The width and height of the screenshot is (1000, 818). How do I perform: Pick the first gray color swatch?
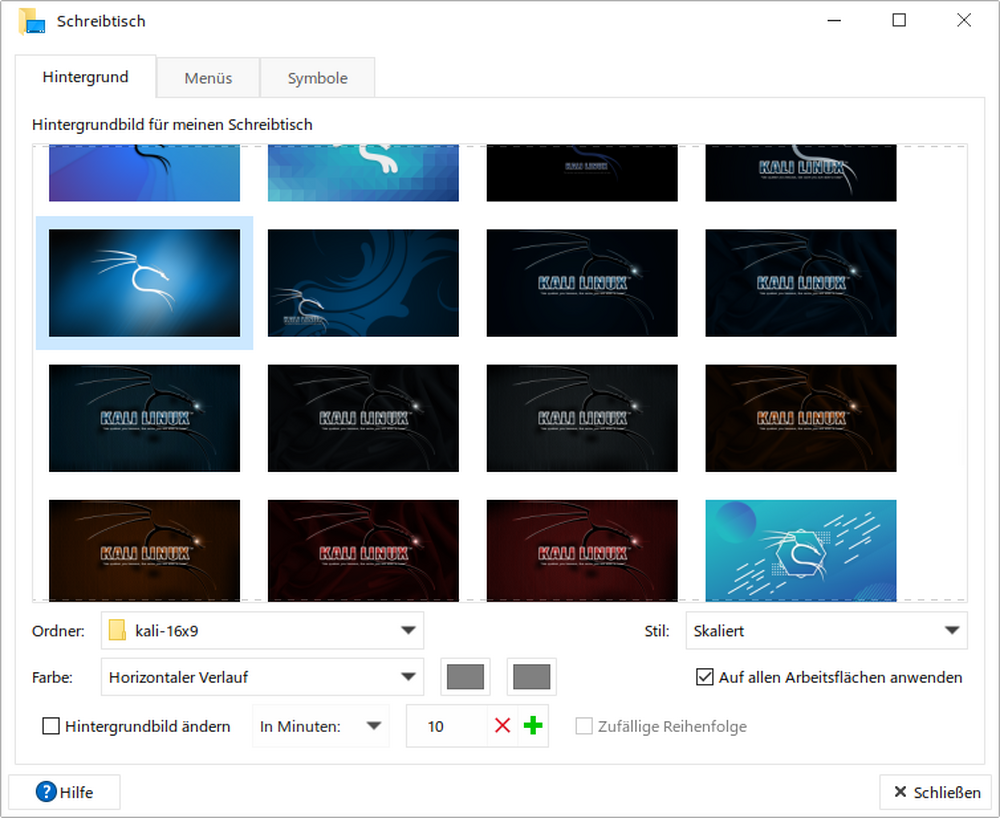(x=466, y=677)
